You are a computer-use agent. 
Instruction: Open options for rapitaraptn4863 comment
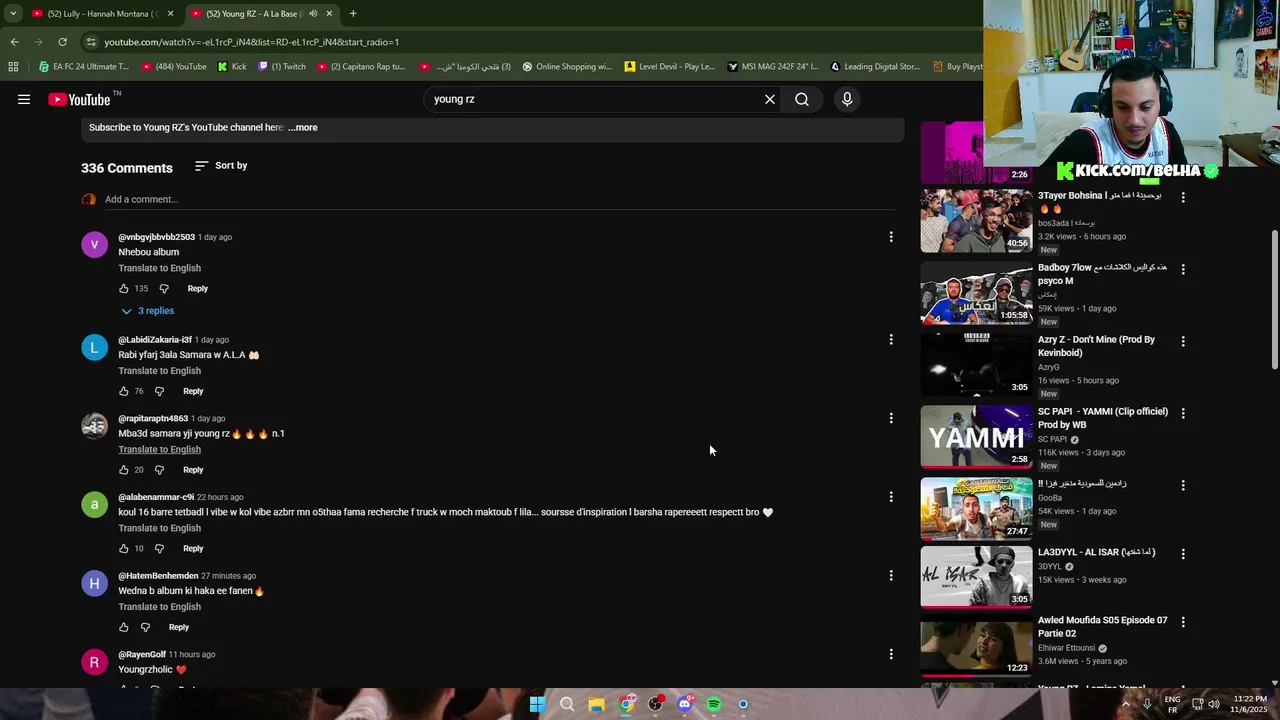tap(891, 418)
